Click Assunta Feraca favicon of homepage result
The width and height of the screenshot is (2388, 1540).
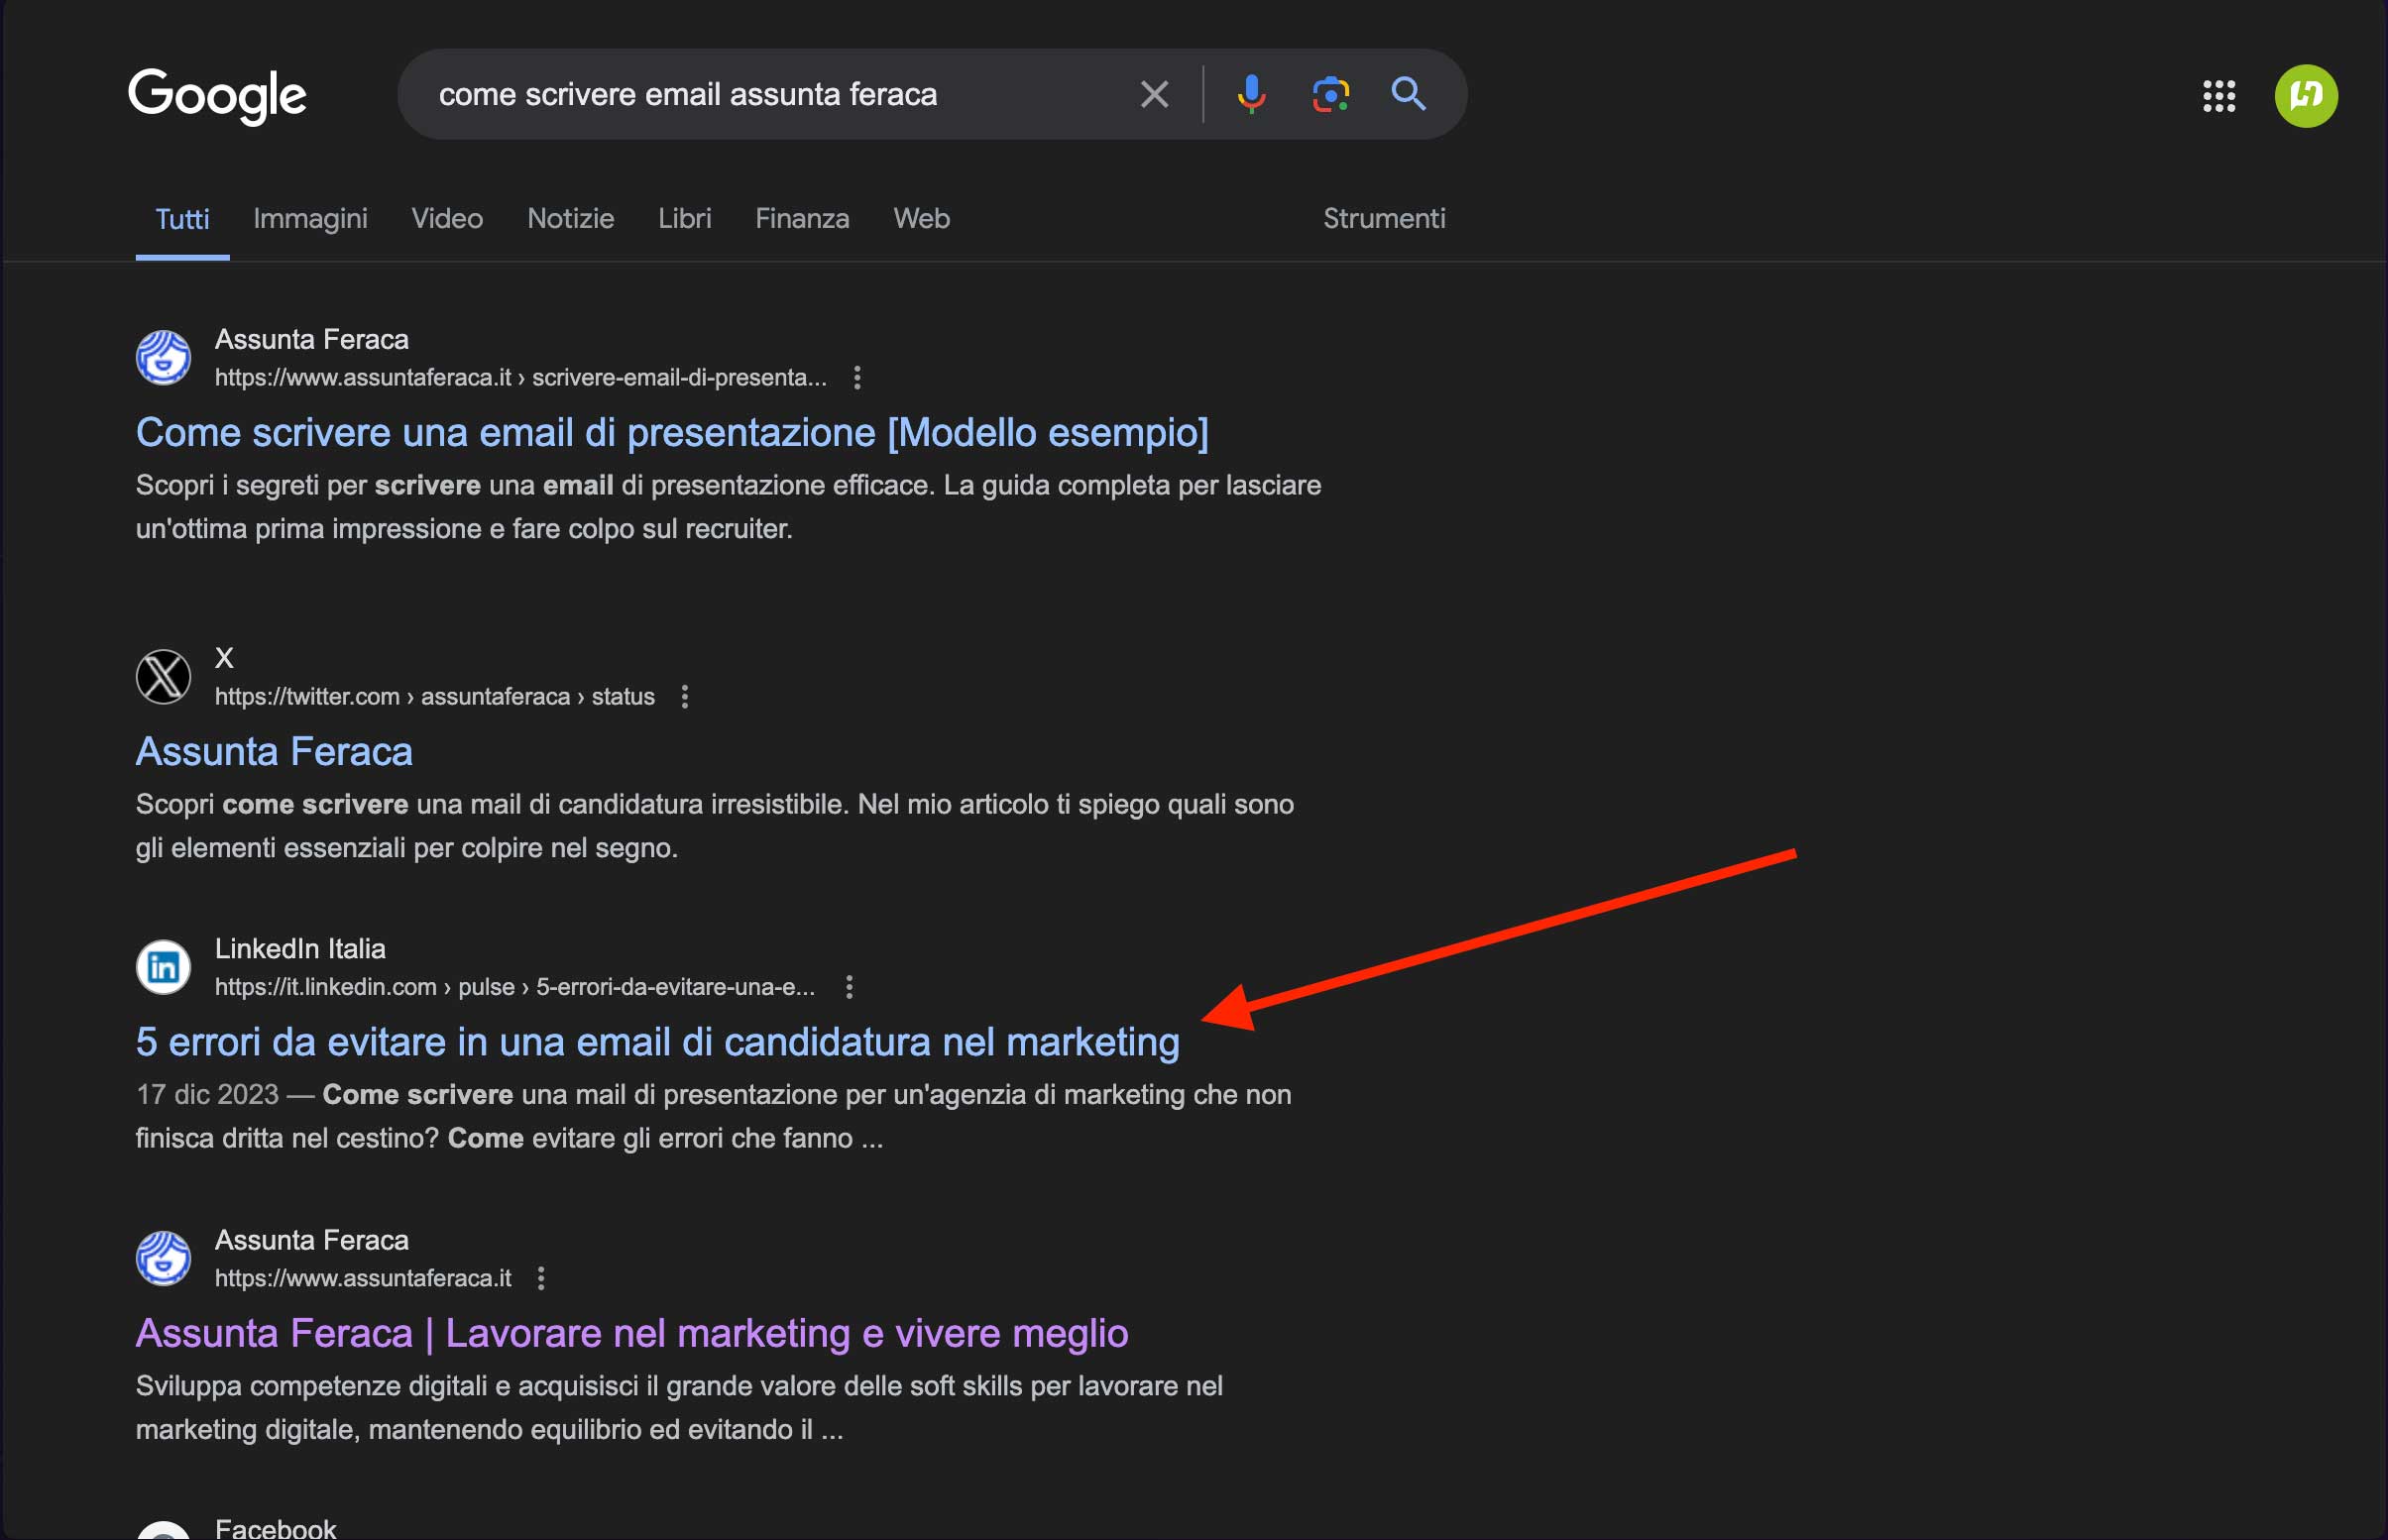click(163, 1259)
